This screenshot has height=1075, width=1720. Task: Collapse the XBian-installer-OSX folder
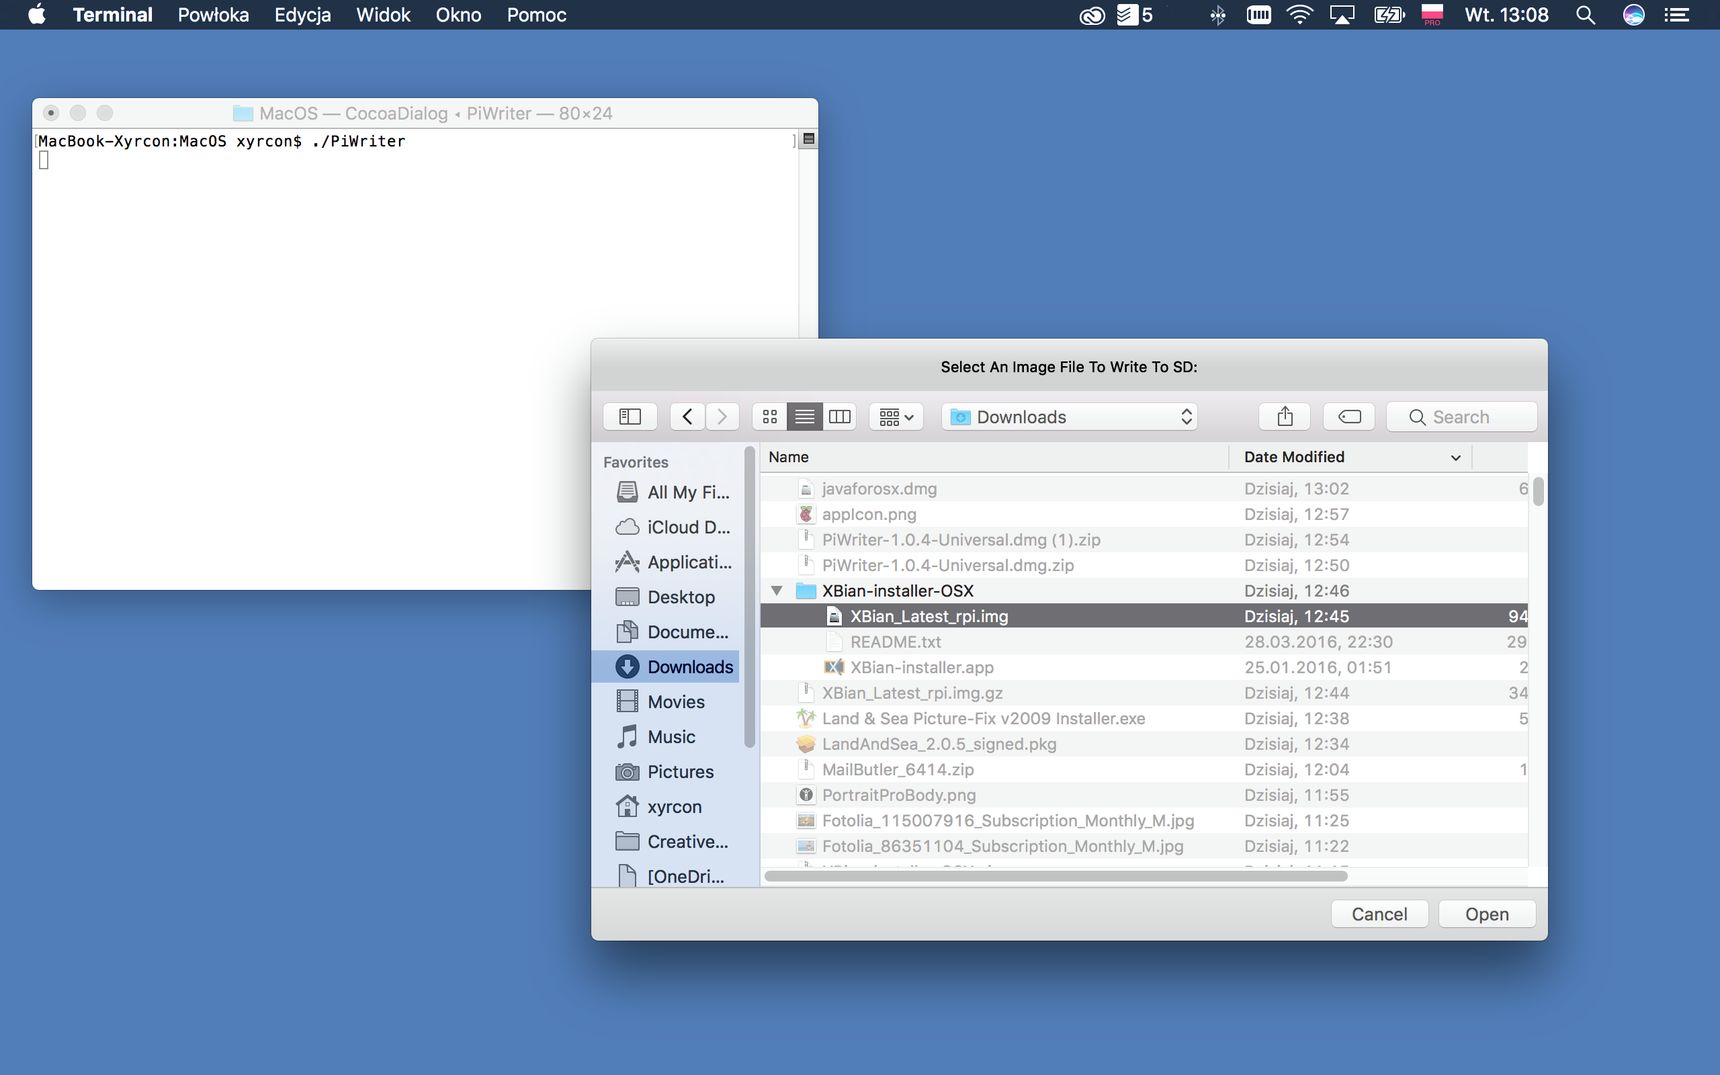[x=776, y=591]
